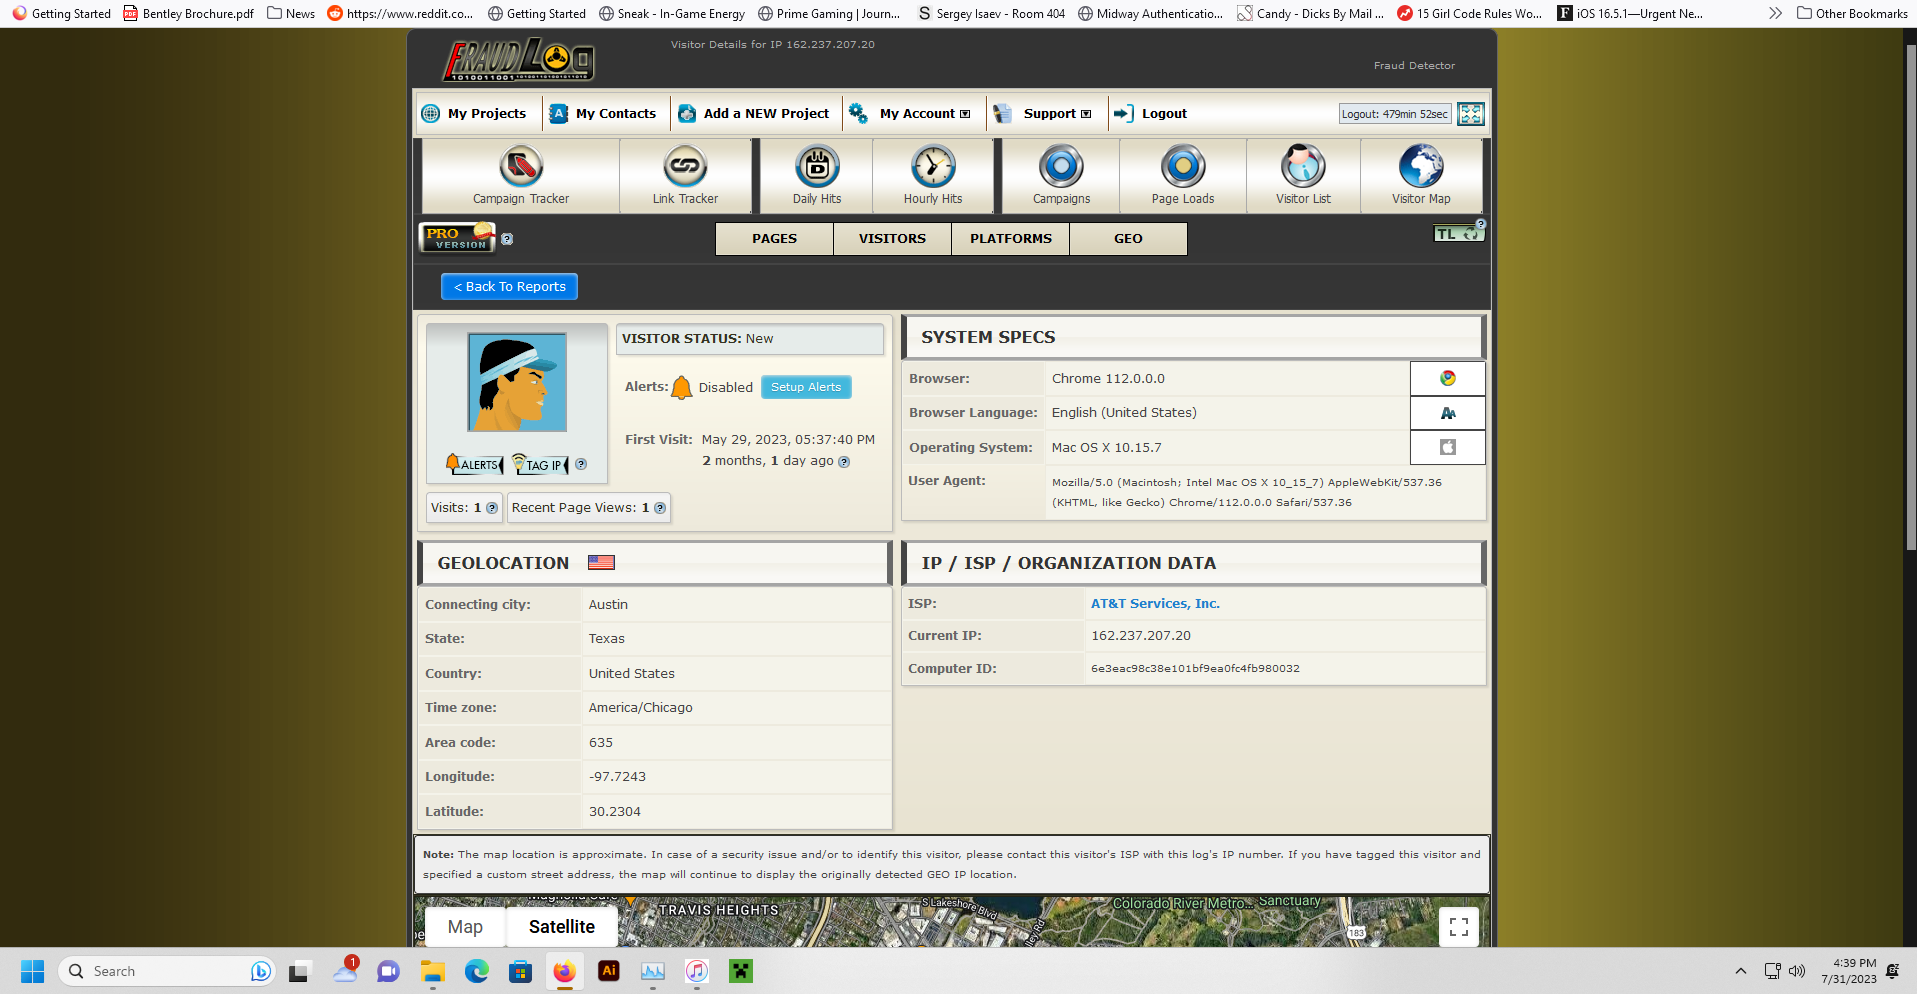This screenshot has width=1917, height=994.
Task: Select the VISITORS tab
Action: tap(892, 239)
